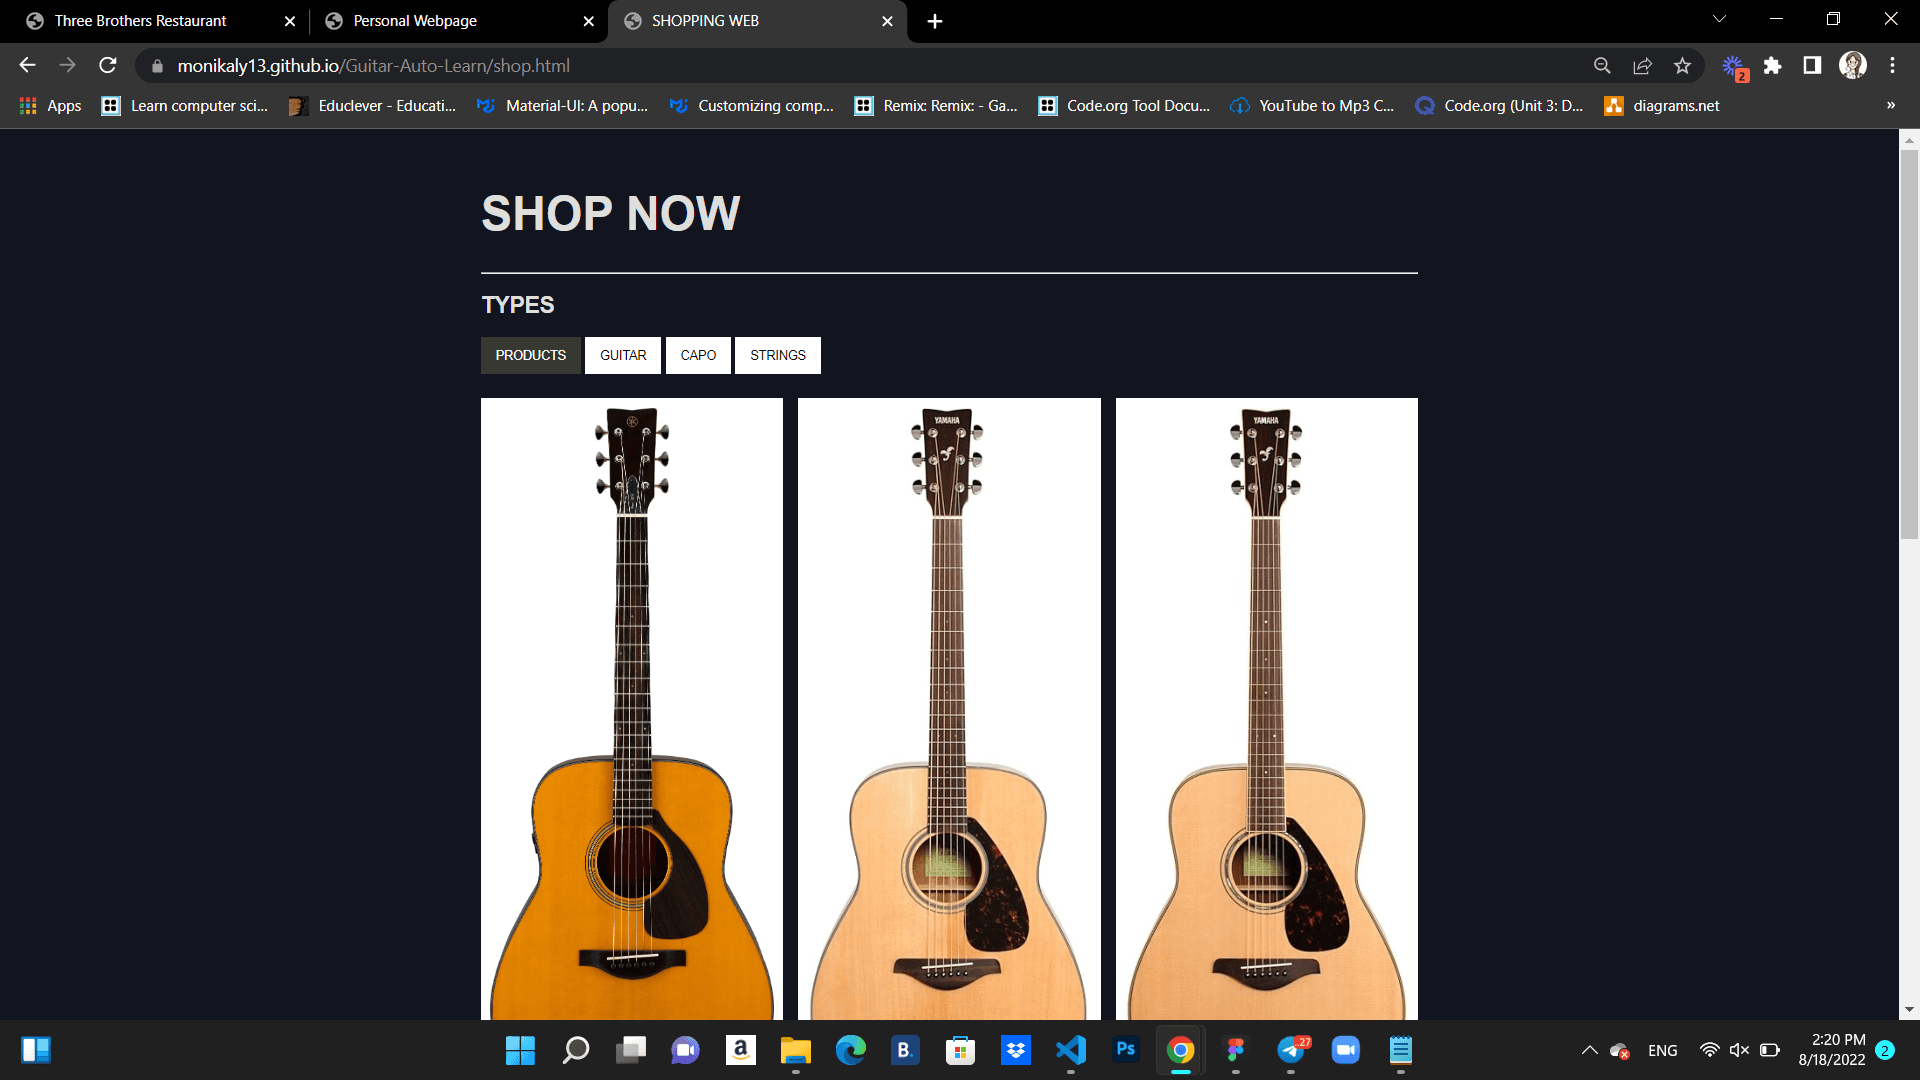This screenshot has height=1080, width=1920.
Task: Click the GUITAR filter tab
Action: click(x=622, y=355)
